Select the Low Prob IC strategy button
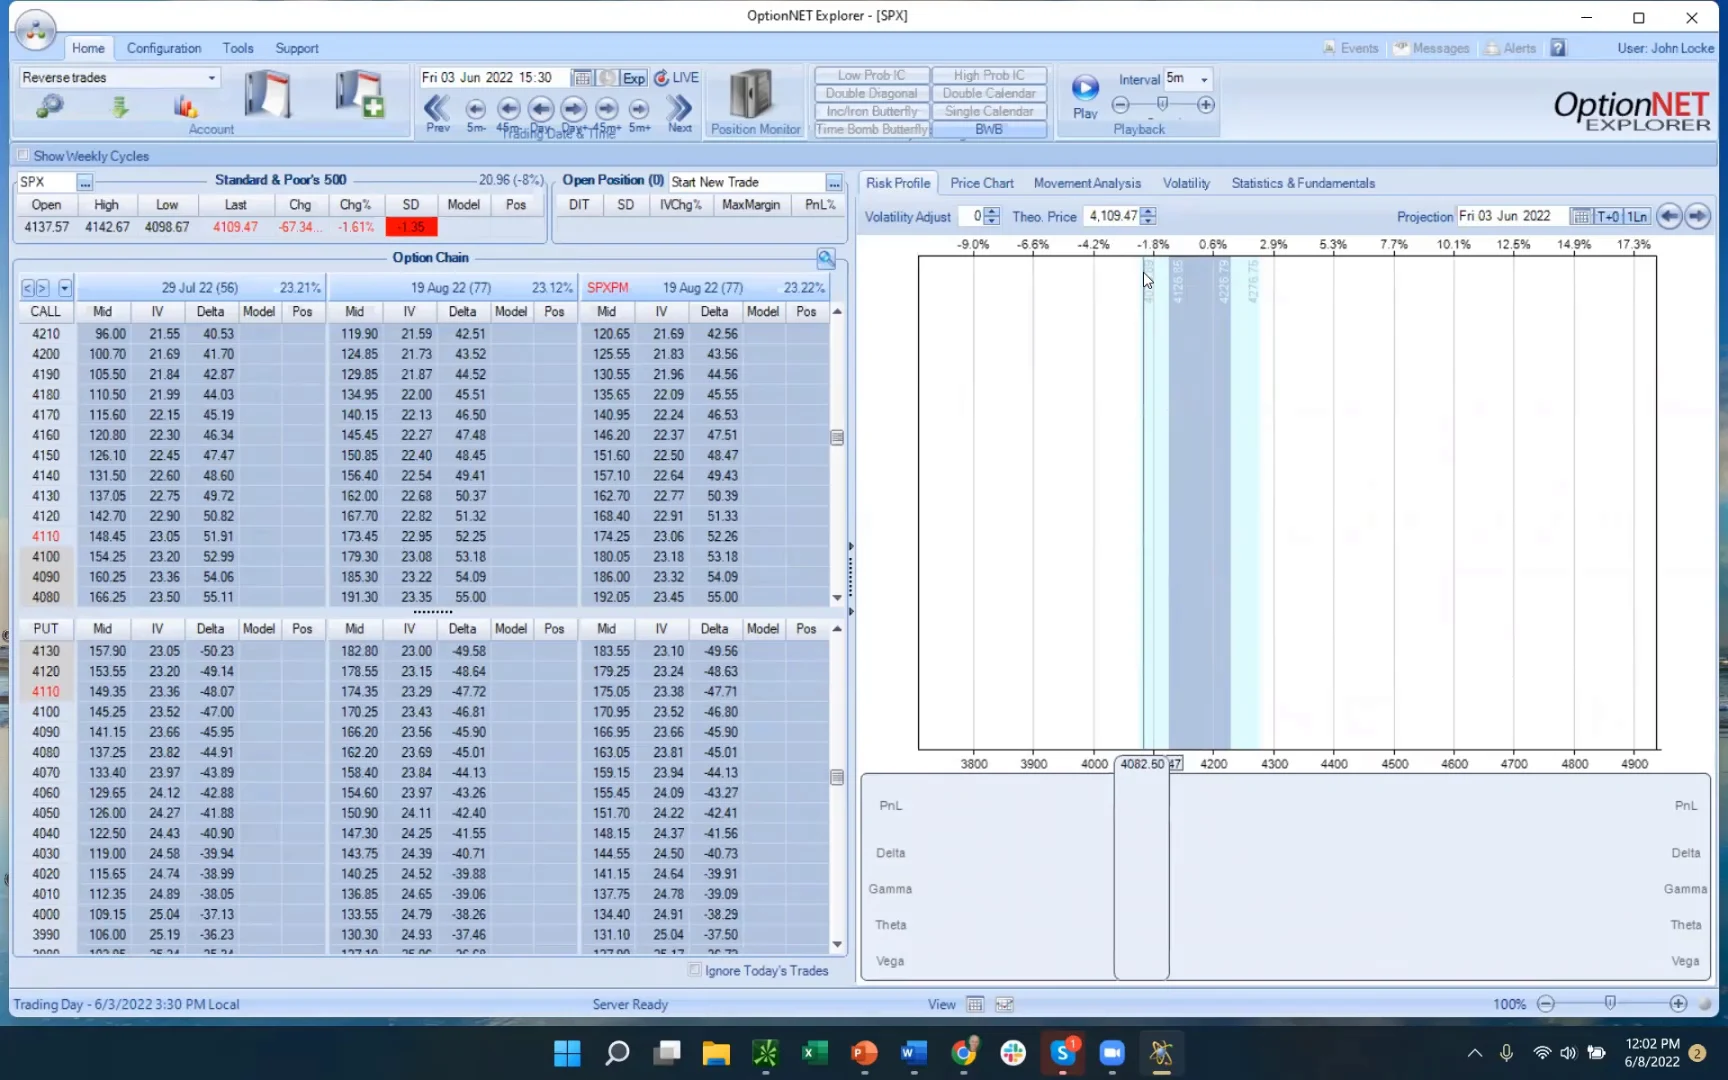This screenshot has width=1728, height=1080. (871, 75)
